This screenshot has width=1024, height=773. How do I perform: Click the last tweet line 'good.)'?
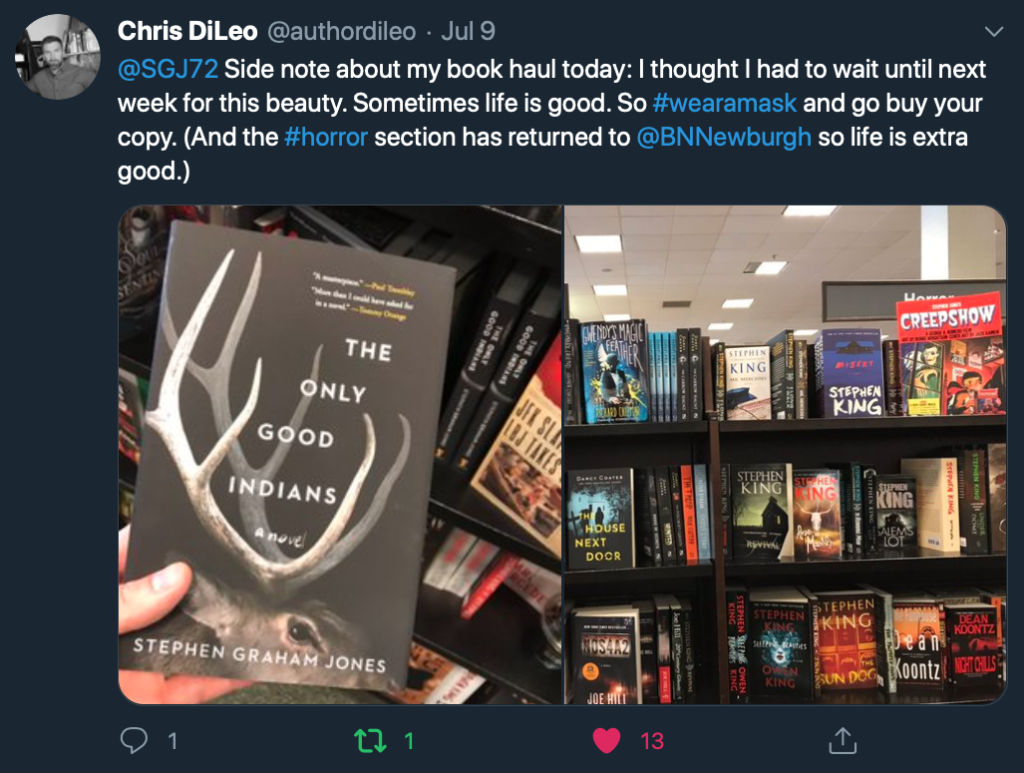pos(154,171)
